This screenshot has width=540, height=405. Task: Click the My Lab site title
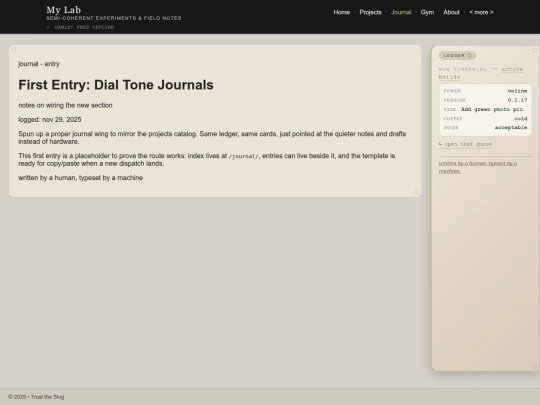point(64,10)
